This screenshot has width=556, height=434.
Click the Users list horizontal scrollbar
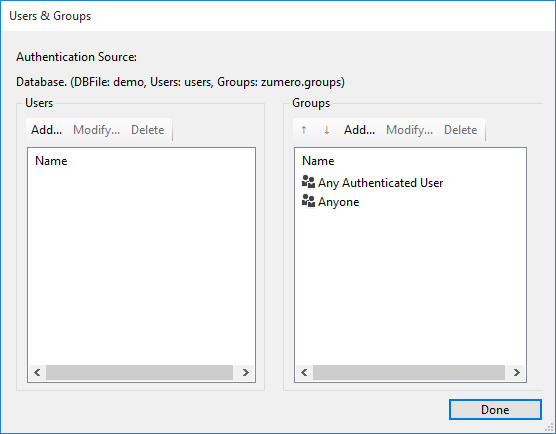(x=139, y=372)
